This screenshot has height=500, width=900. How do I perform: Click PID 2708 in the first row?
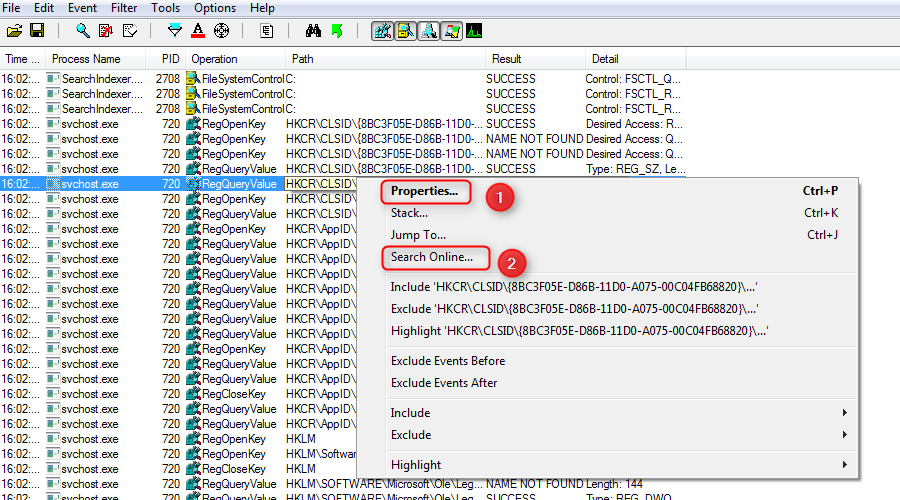click(x=168, y=79)
